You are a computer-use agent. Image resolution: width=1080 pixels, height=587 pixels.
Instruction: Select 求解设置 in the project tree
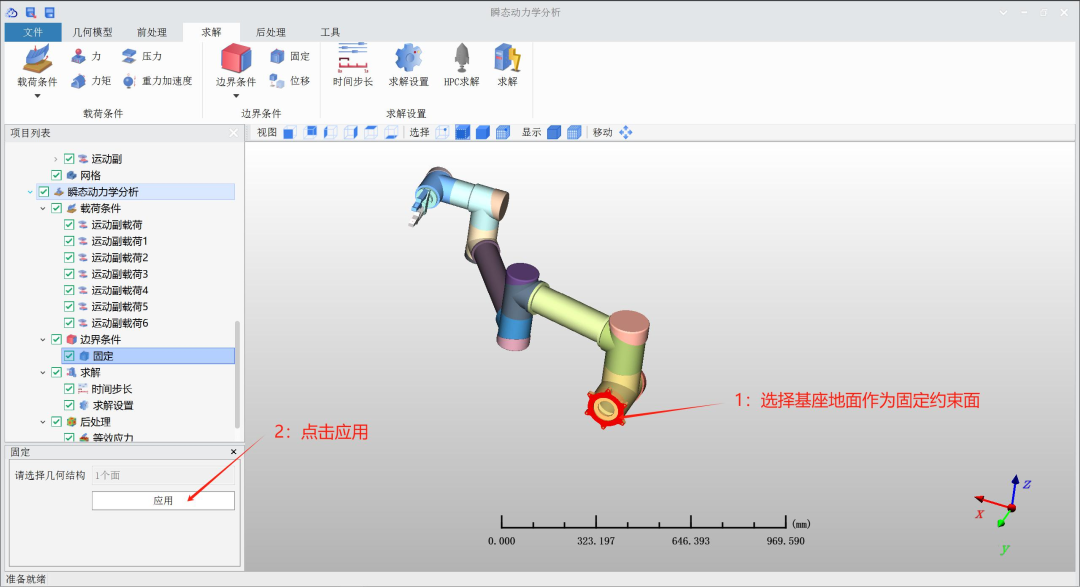(x=113, y=405)
